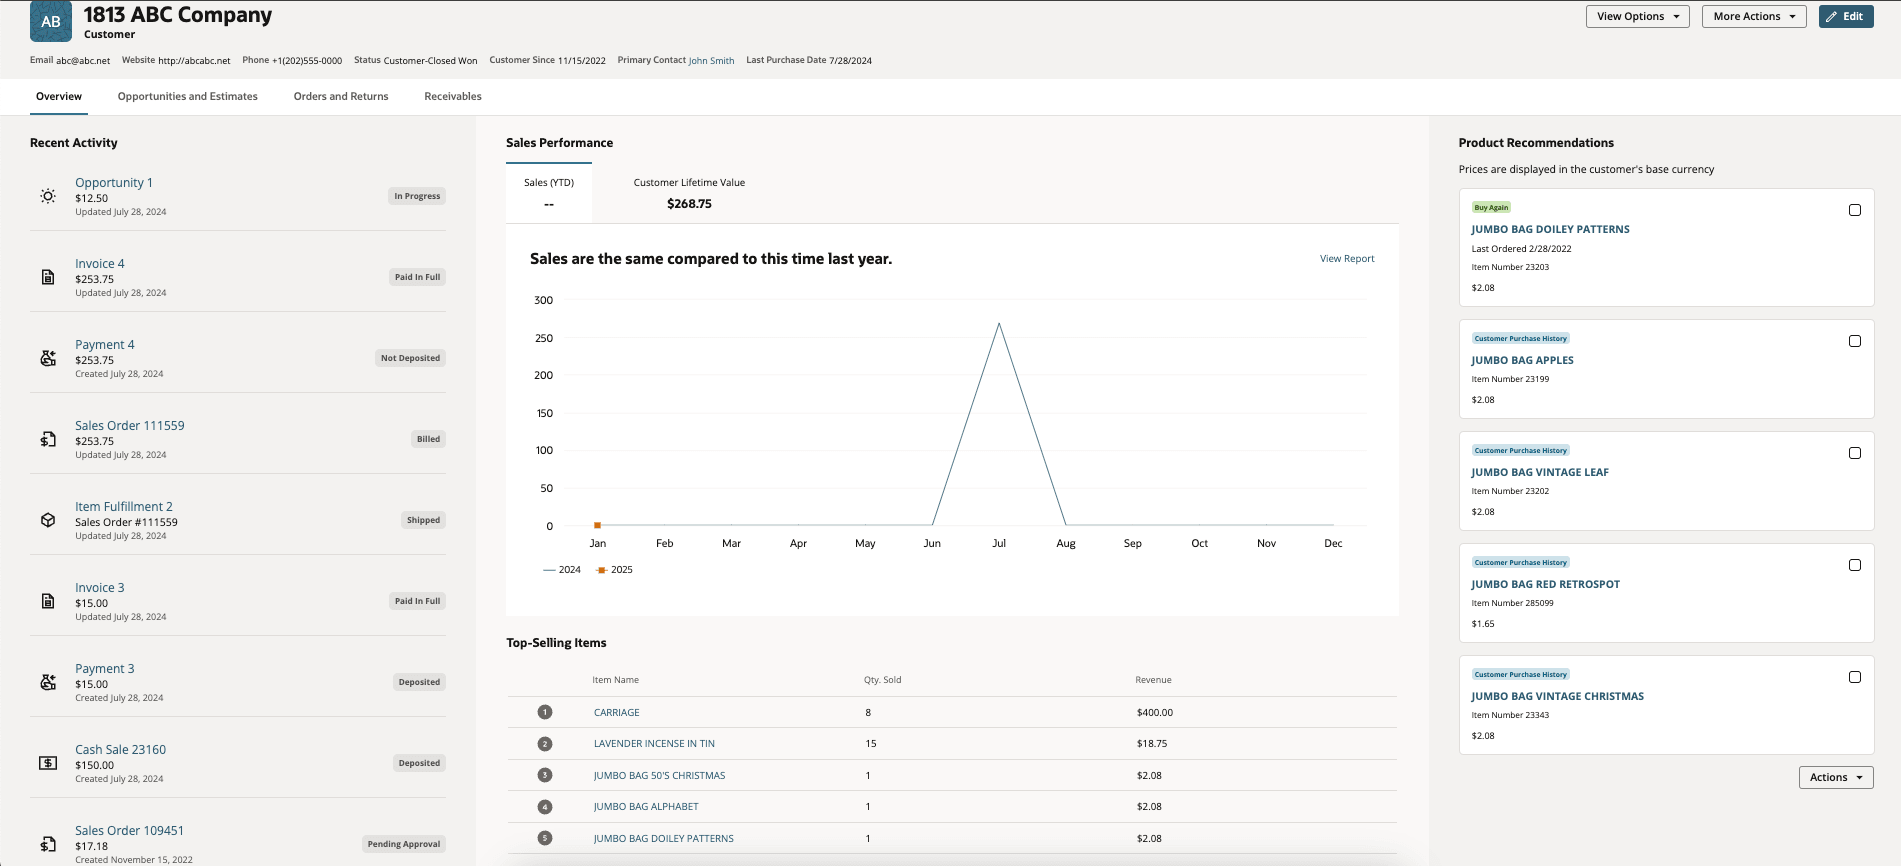Click the Cash Sale 23160 icon
The width and height of the screenshot is (1901, 866).
pos(48,763)
